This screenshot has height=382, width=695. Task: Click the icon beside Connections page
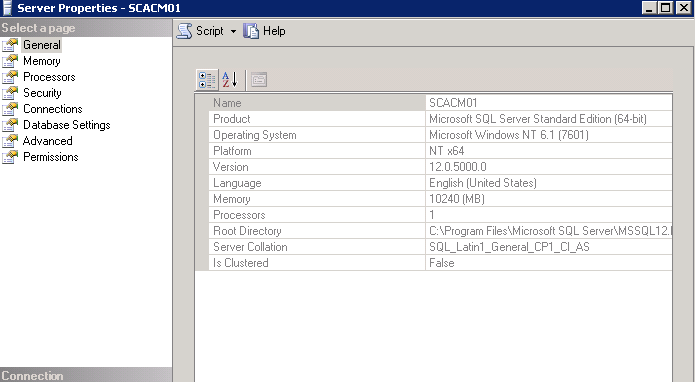tap(10, 109)
